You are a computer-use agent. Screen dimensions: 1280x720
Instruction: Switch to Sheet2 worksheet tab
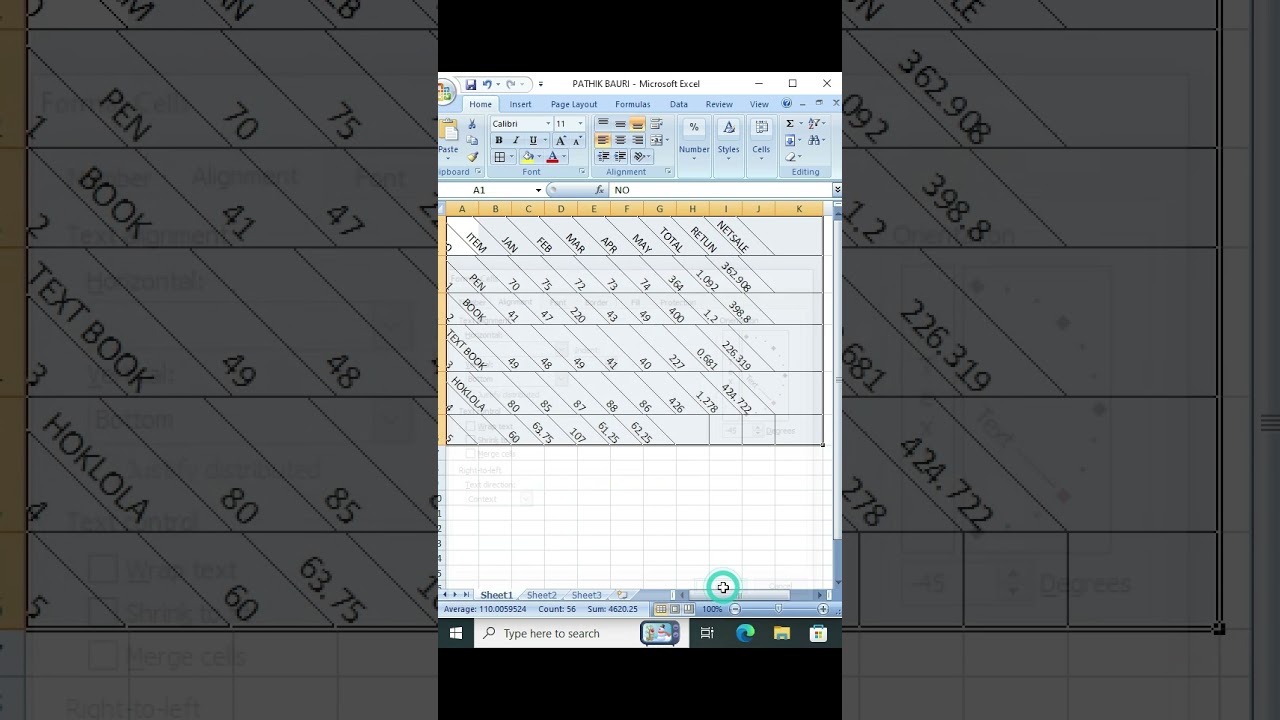click(x=541, y=595)
